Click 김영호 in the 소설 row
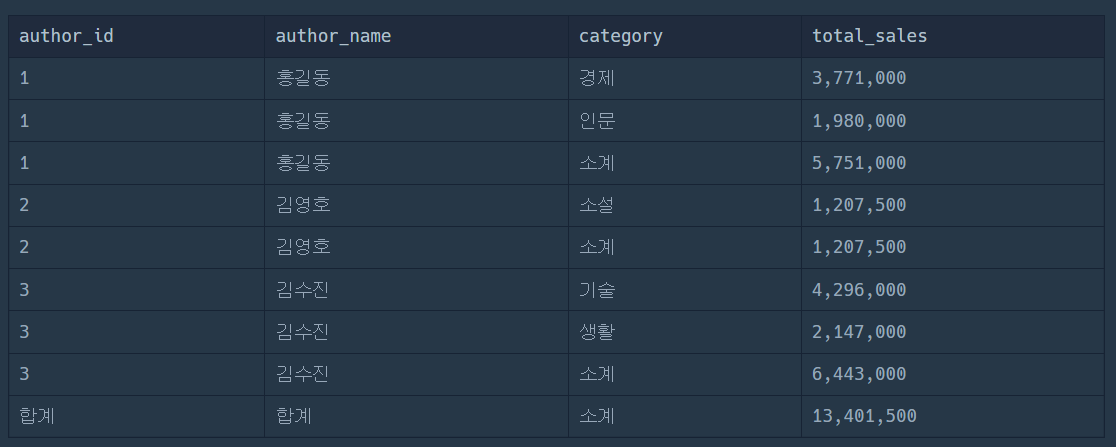Image resolution: width=1116 pixels, height=447 pixels. click(303, 205)
